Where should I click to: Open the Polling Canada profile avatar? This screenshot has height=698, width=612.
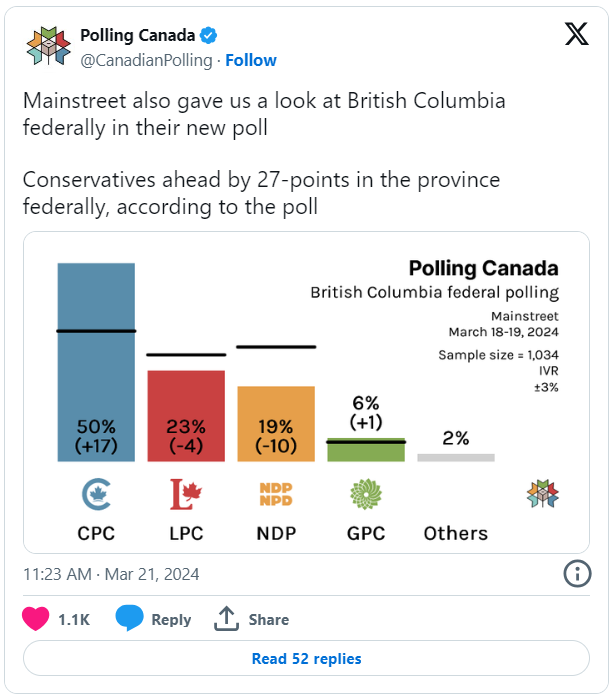(49, 46)
